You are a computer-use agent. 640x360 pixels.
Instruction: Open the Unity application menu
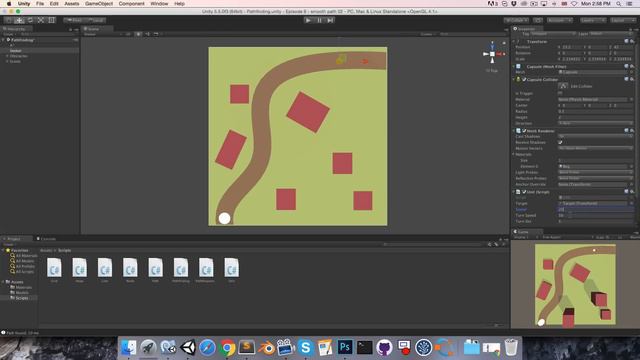(24, 4)
